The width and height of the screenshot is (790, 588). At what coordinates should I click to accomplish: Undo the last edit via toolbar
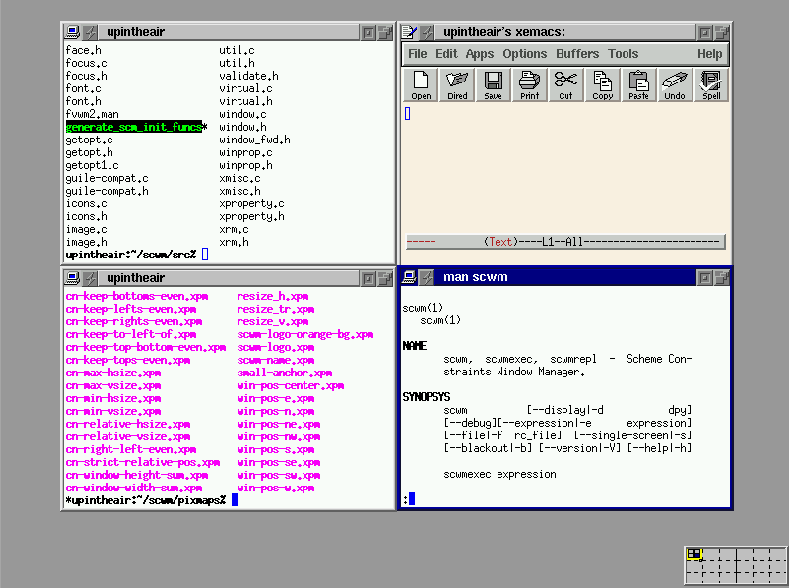(674, 84)
